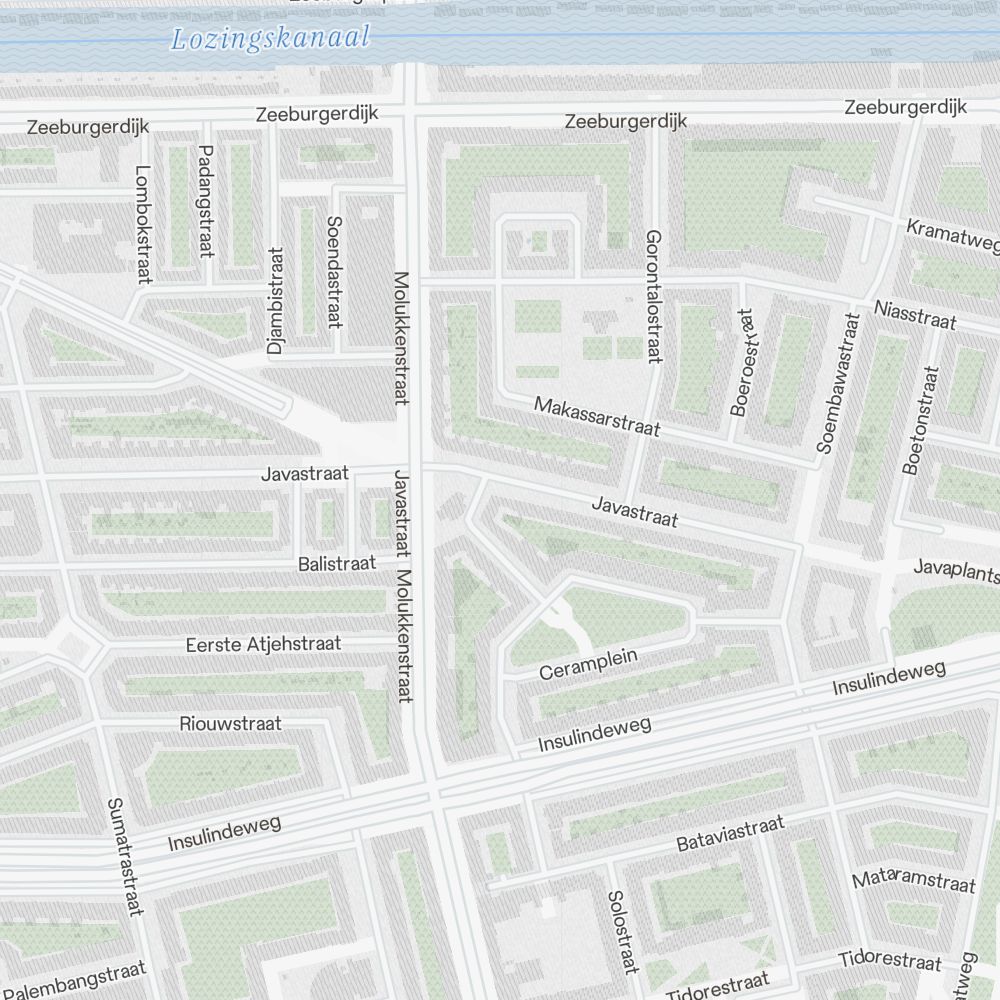Image resolution: width=1000 pixels, height=1000 pixels.
Task: Click the Padangstraat street label
Action: (x=206, y=201)
